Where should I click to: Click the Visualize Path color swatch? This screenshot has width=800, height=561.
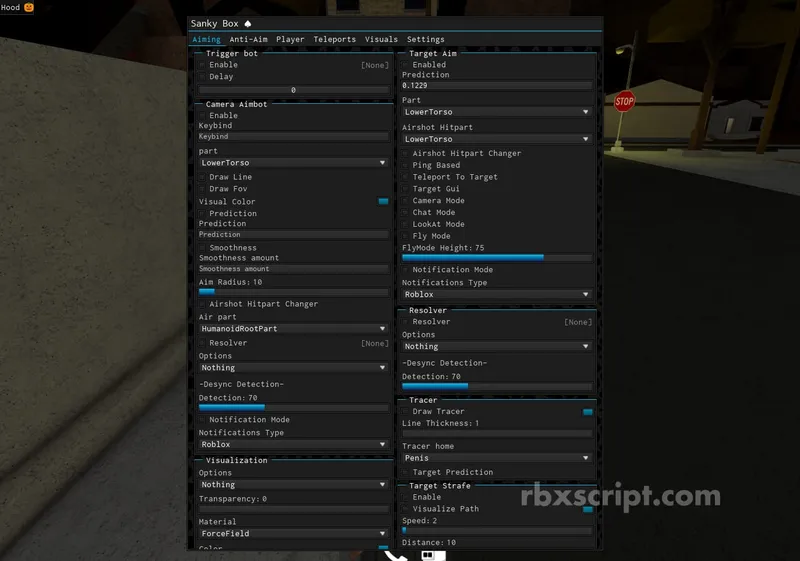[587, 509]
